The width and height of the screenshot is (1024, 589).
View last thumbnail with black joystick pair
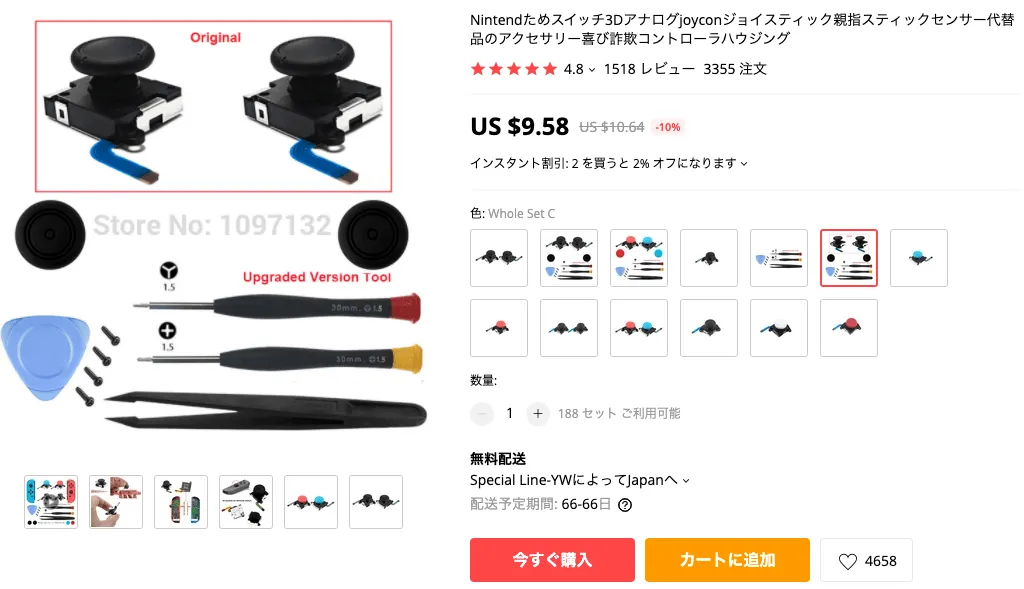coord(376,501)
